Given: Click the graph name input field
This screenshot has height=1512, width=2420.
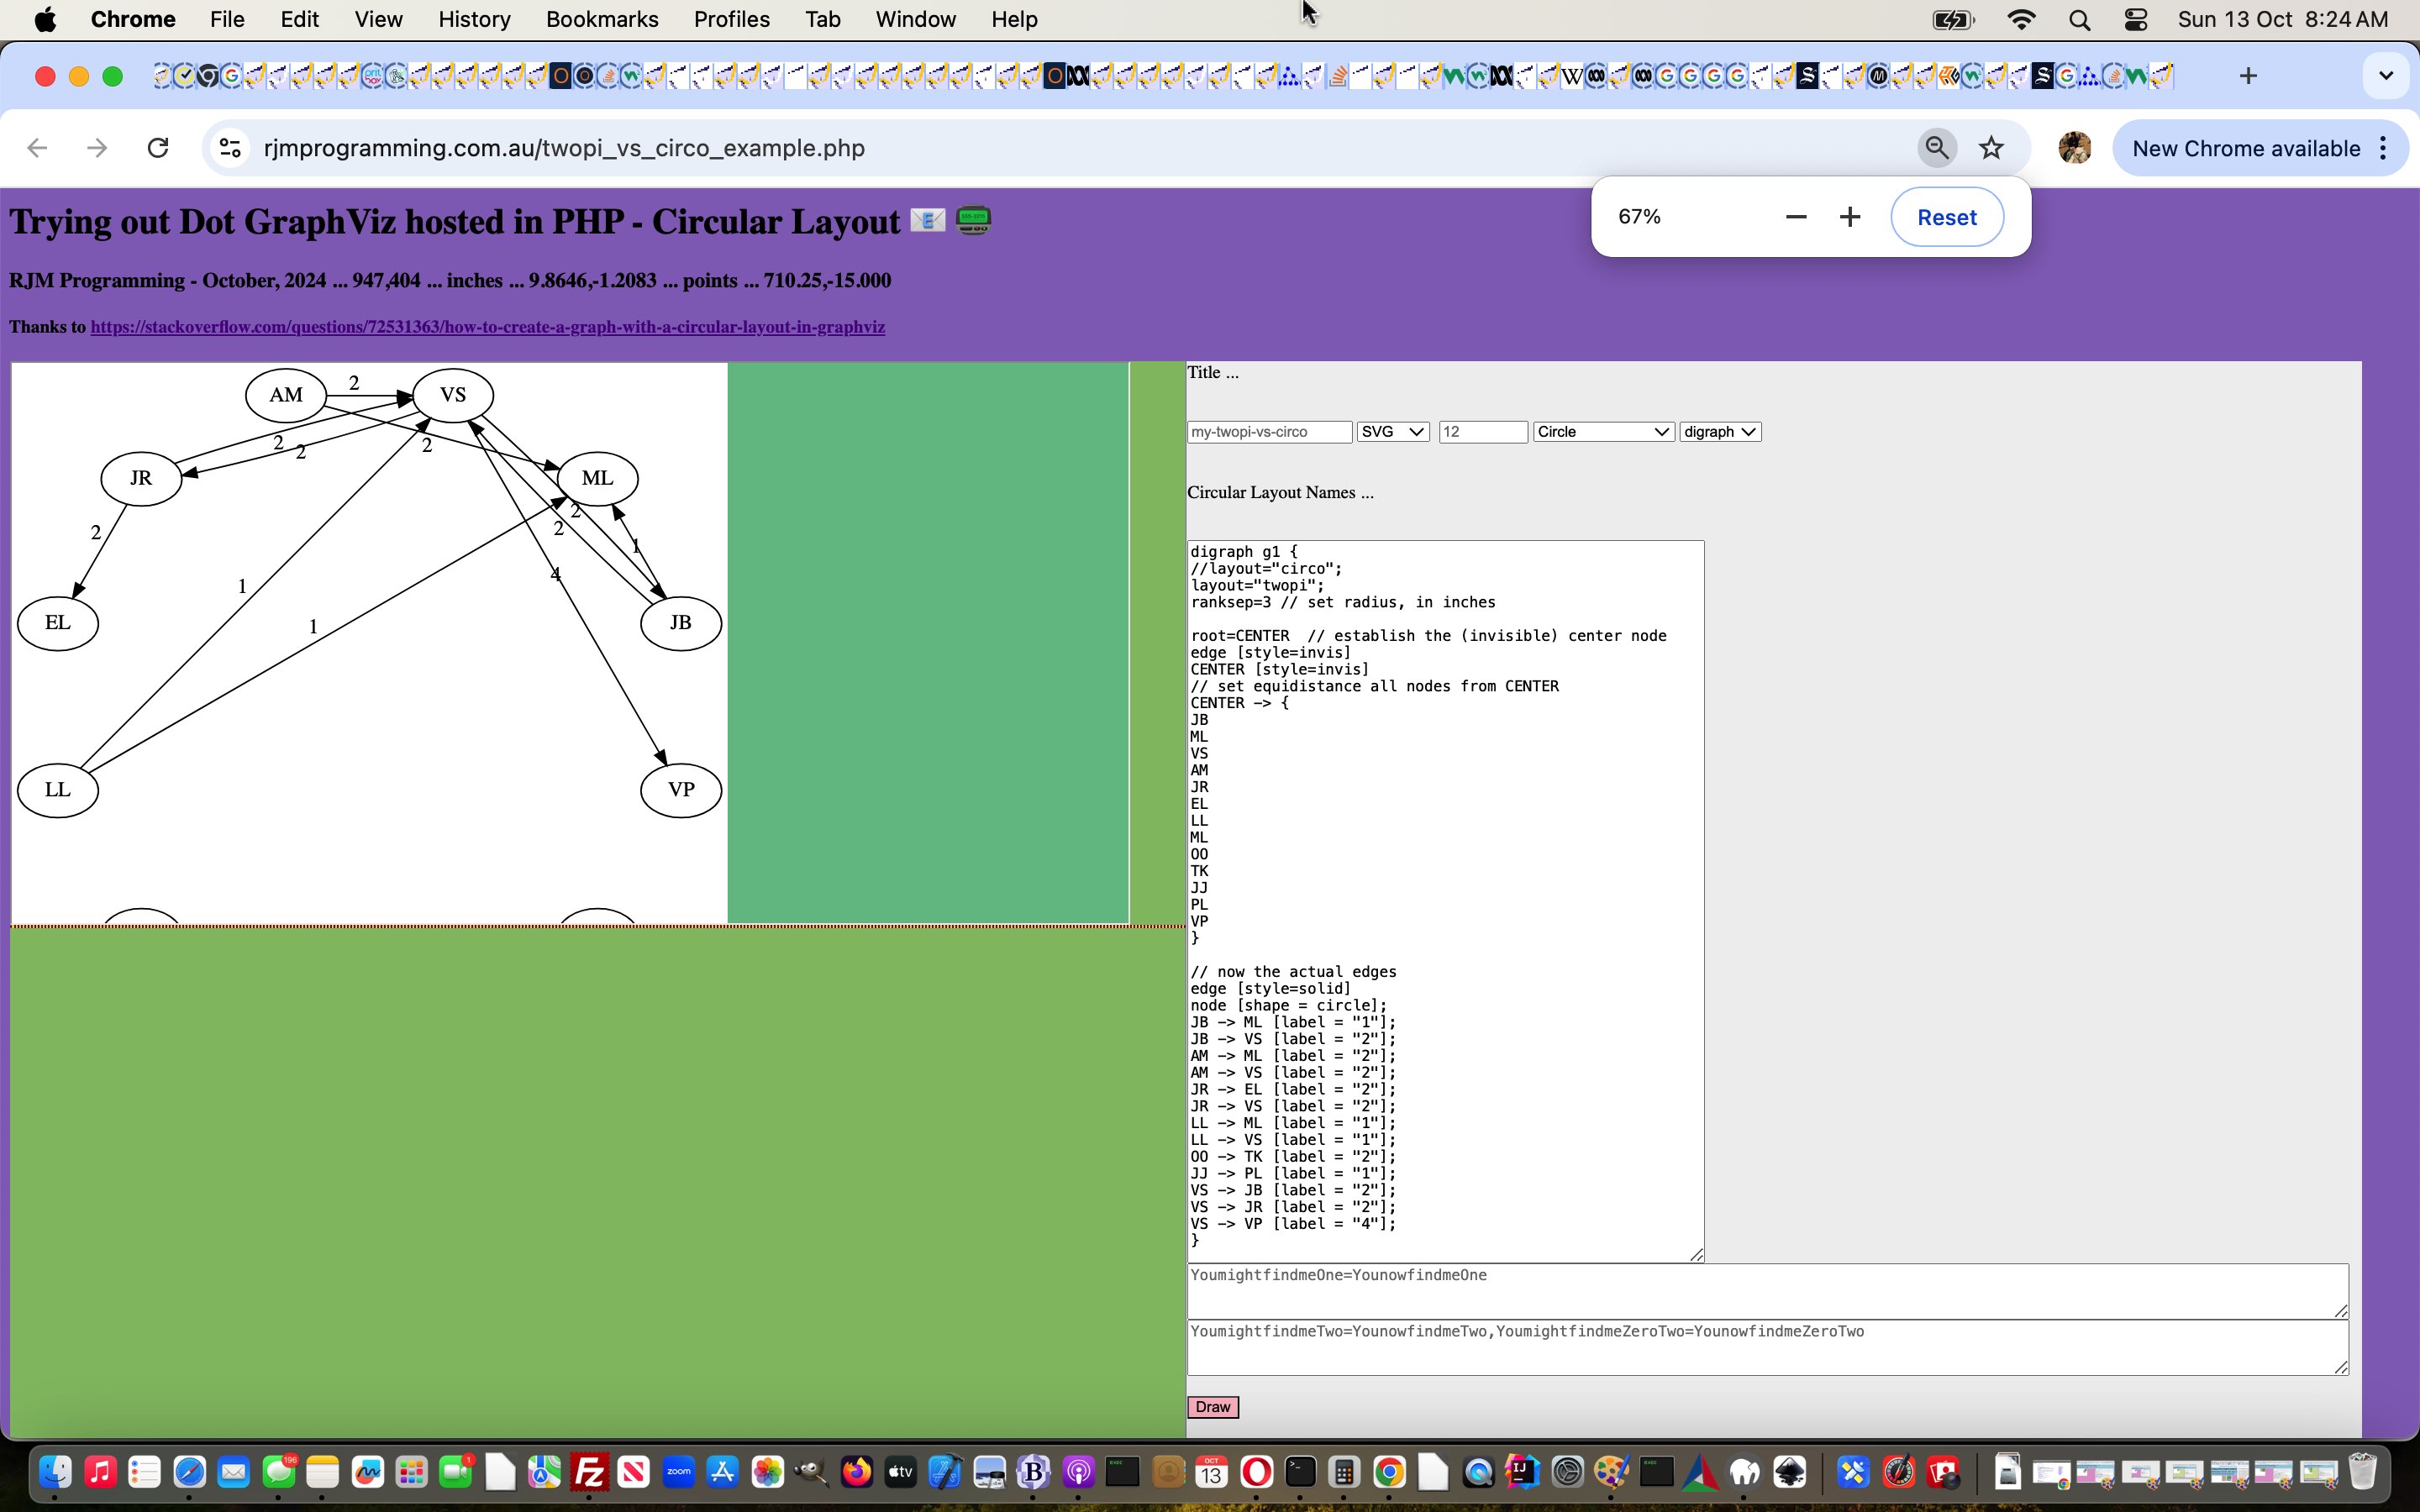Looking at the screenshot, I should [1266, 430].
